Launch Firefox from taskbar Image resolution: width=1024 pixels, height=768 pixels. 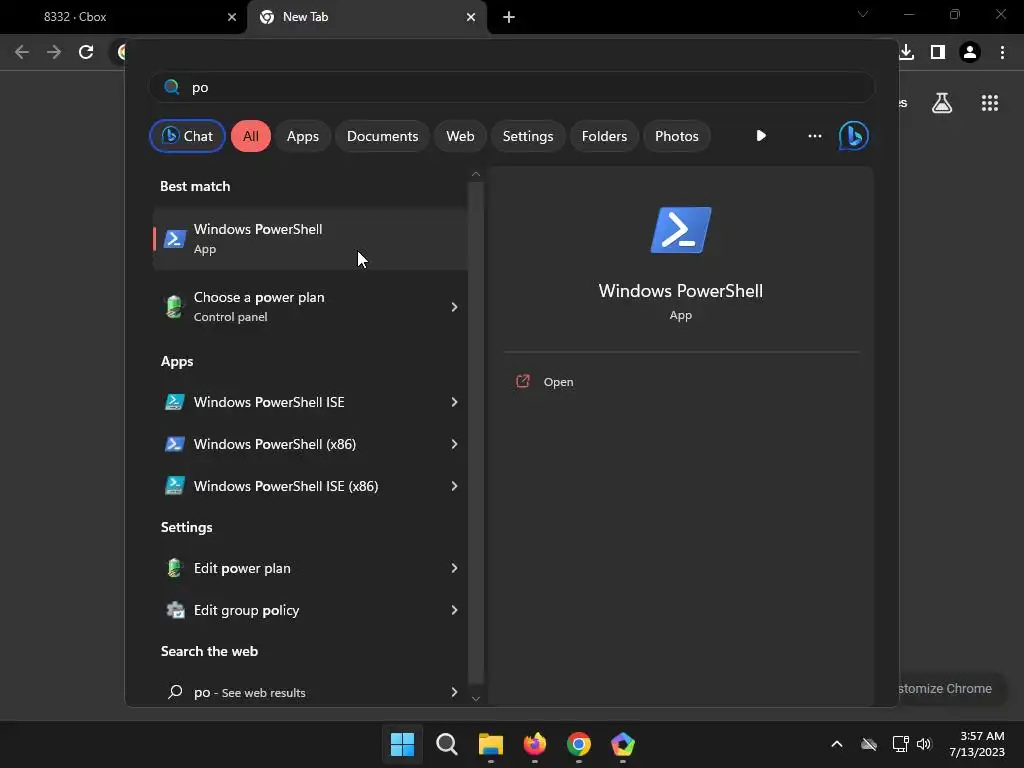[535, 744]
